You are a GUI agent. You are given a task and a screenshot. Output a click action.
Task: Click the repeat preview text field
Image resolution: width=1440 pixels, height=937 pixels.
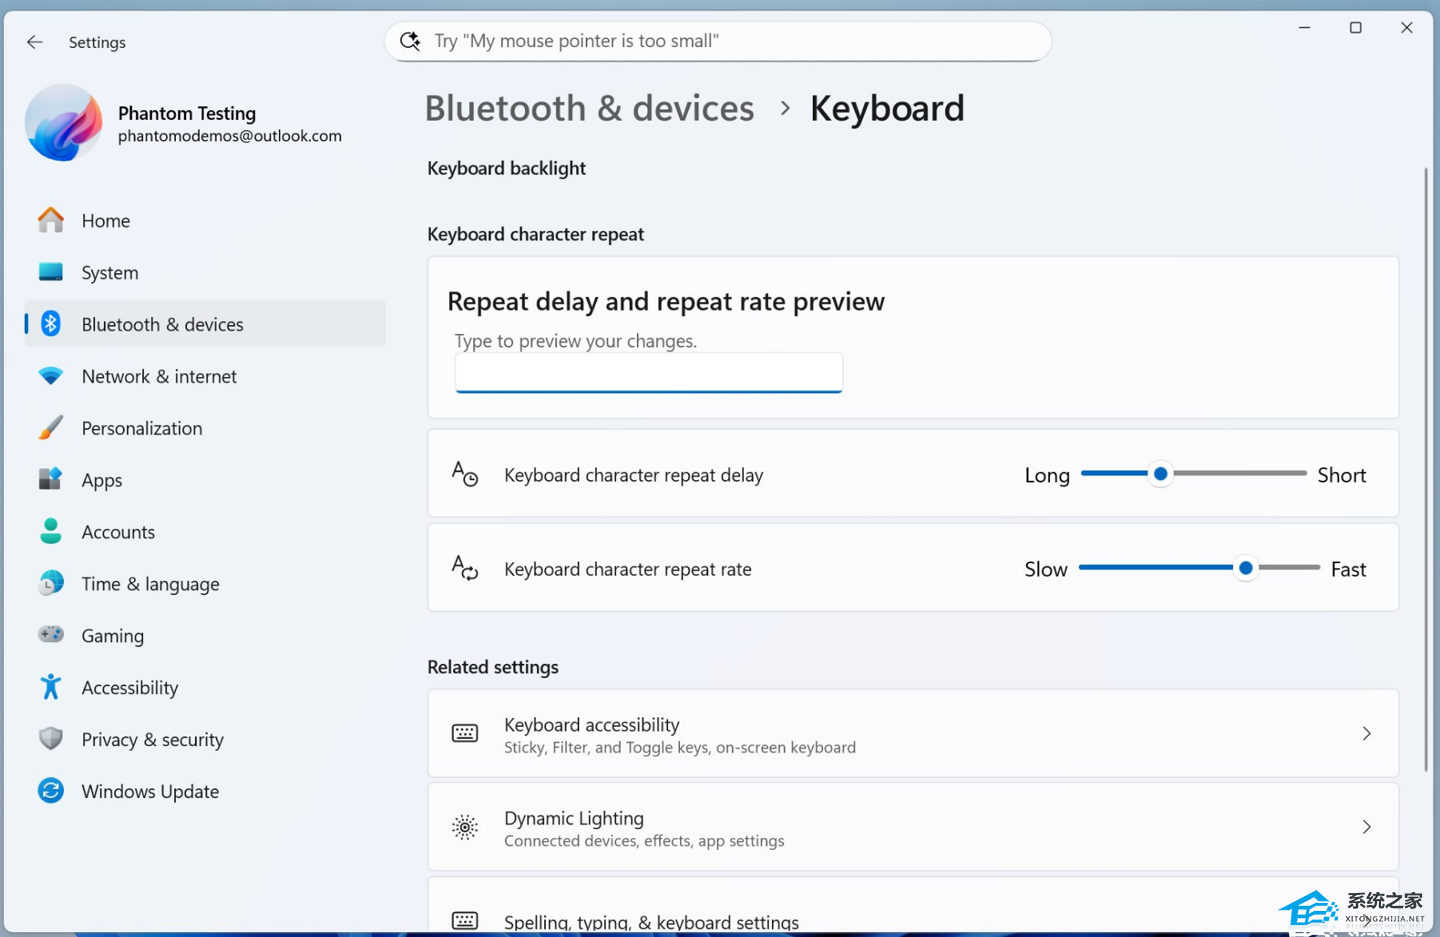point(648,373)
